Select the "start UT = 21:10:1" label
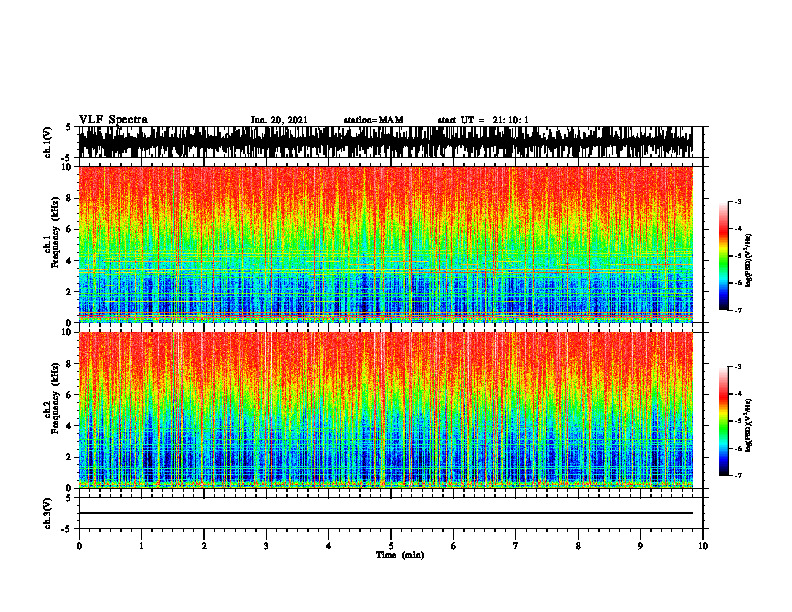This screenshot has width=792, height=612. click(483, 120)
